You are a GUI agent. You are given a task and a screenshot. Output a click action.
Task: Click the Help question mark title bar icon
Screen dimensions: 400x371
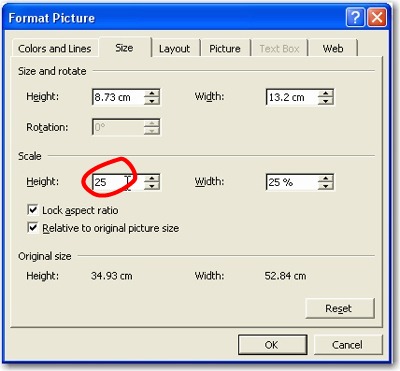[x=355, y=17]
